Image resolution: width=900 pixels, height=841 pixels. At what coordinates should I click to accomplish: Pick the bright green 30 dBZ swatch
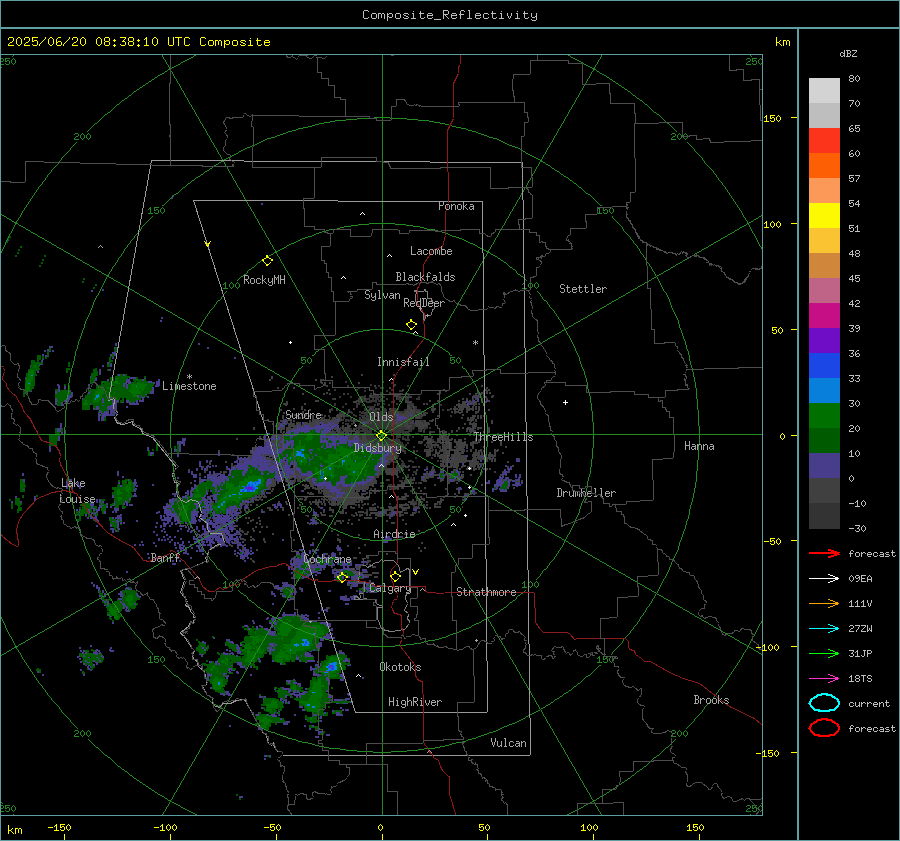point(824,416)
